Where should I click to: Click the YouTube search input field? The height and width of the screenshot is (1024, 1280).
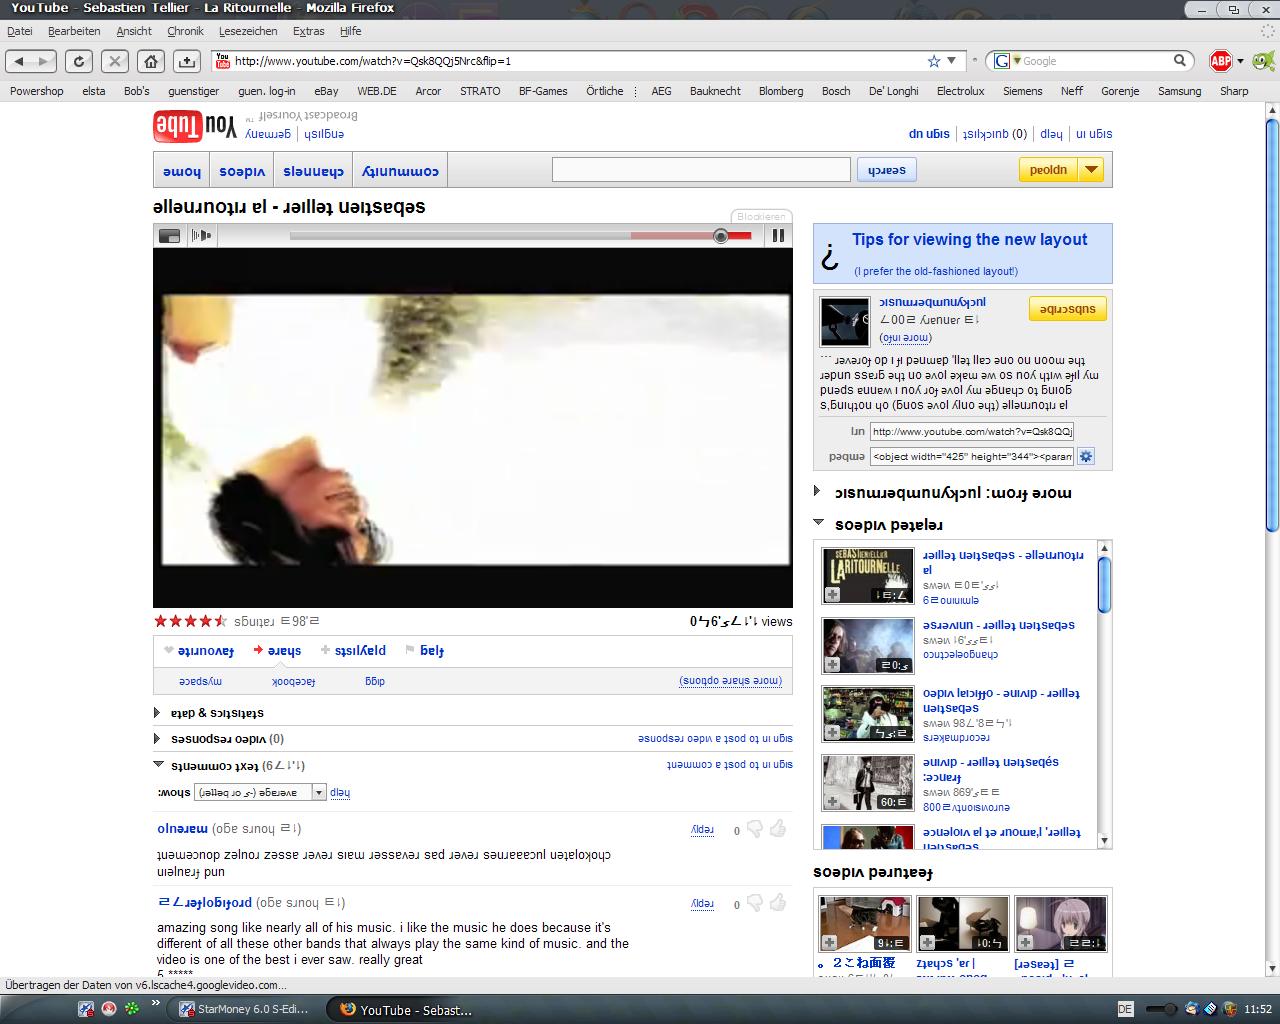click(x=701, y=170)
